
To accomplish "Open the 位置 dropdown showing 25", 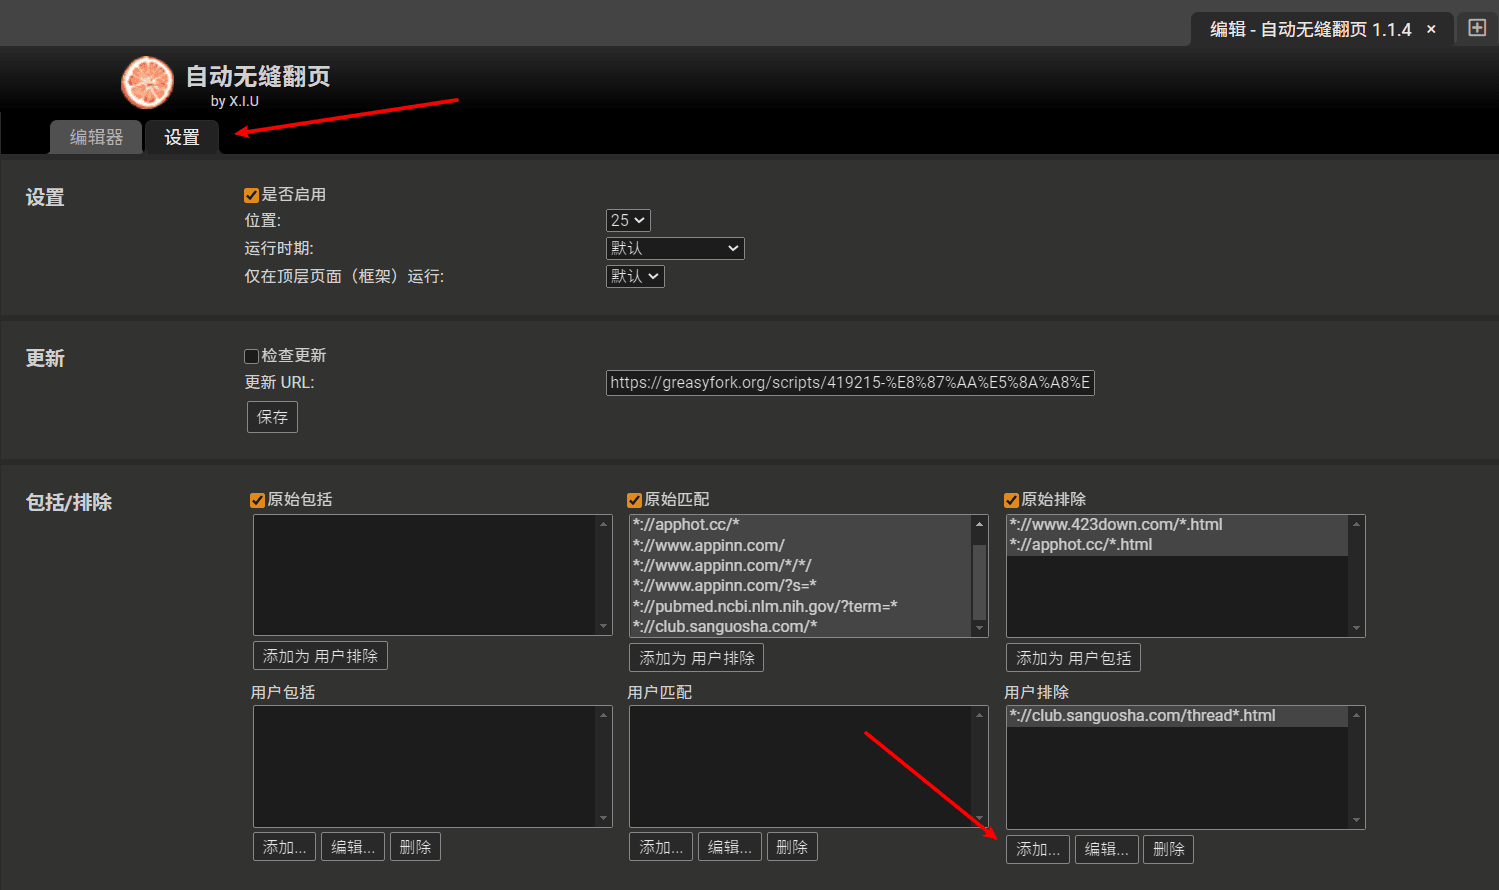I will pyautogui.click(x=628, y=220).
